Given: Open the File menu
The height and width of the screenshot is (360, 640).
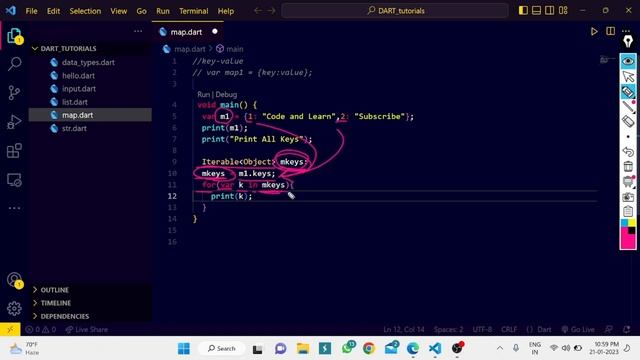Looking at the screenshot, I should [31, 11].
